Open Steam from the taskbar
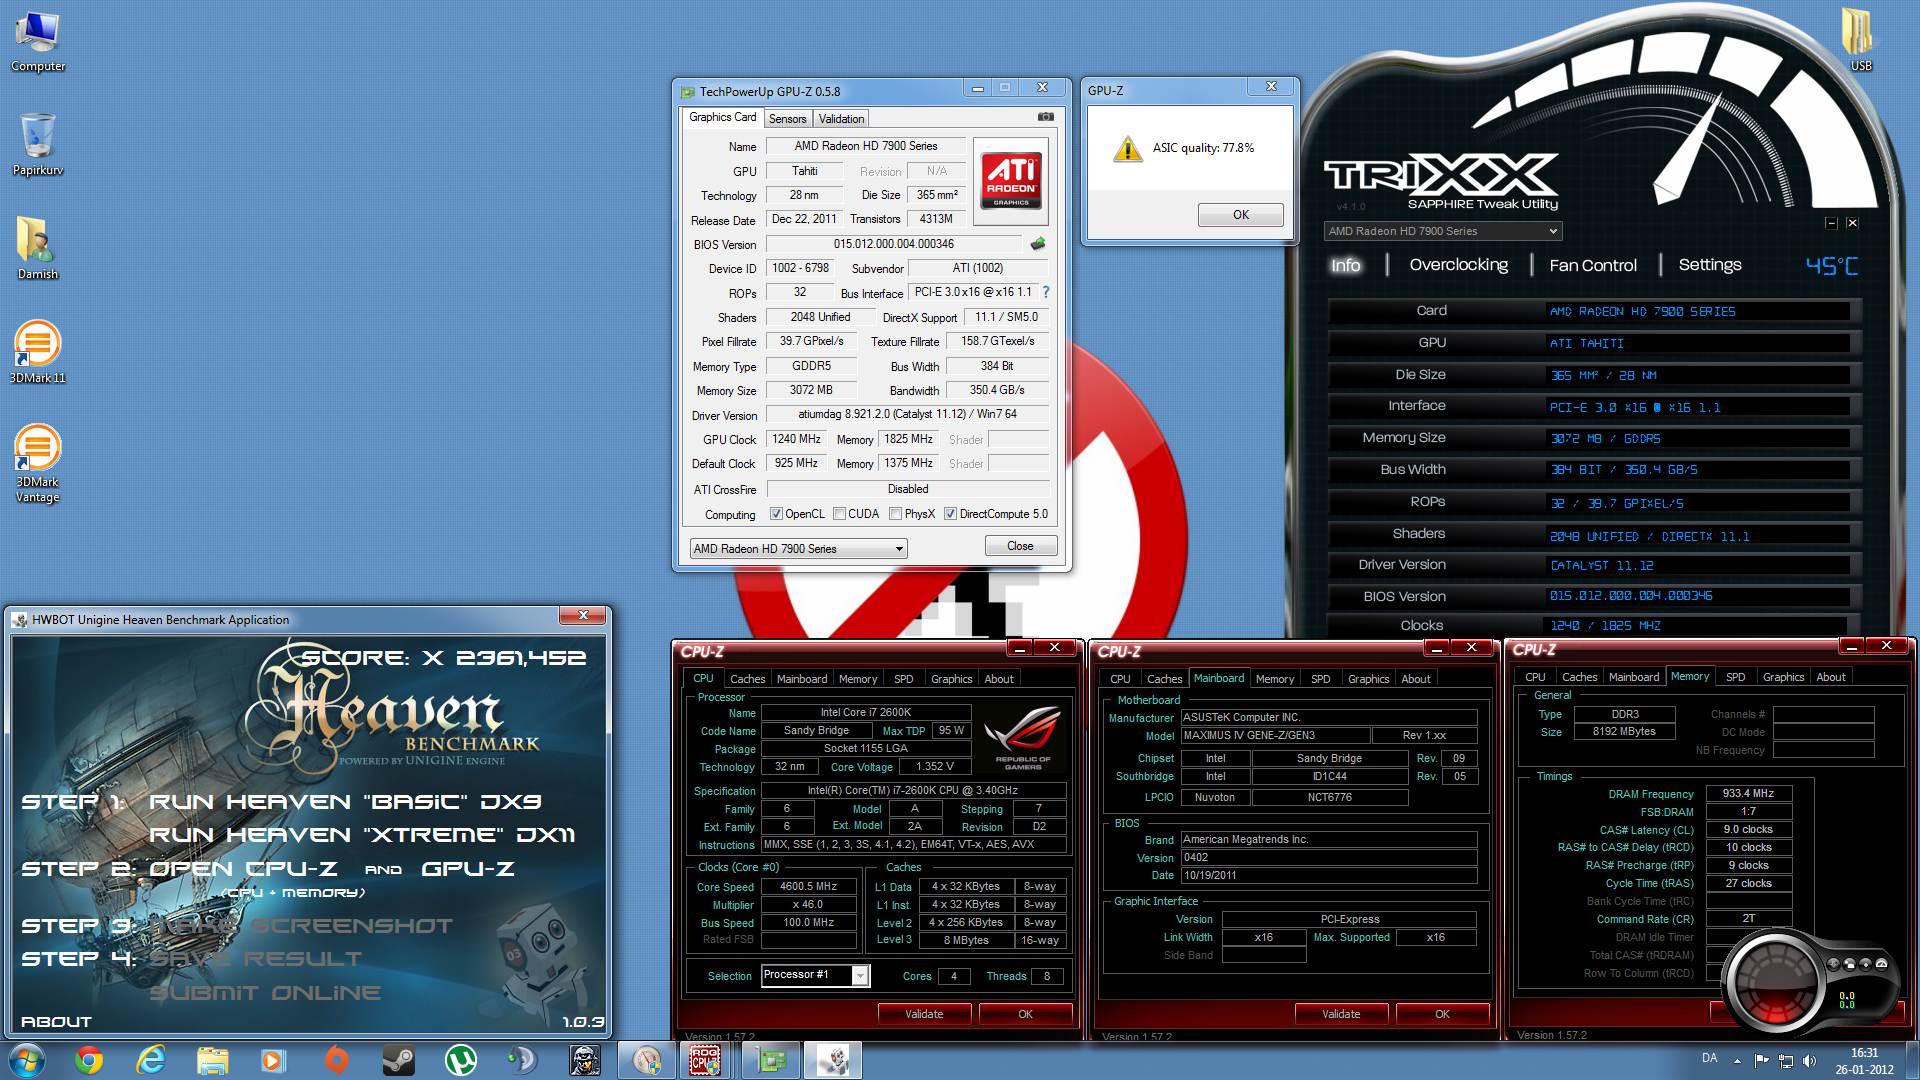The height and width of the screenshot is (1080, 1920). 399,1060
